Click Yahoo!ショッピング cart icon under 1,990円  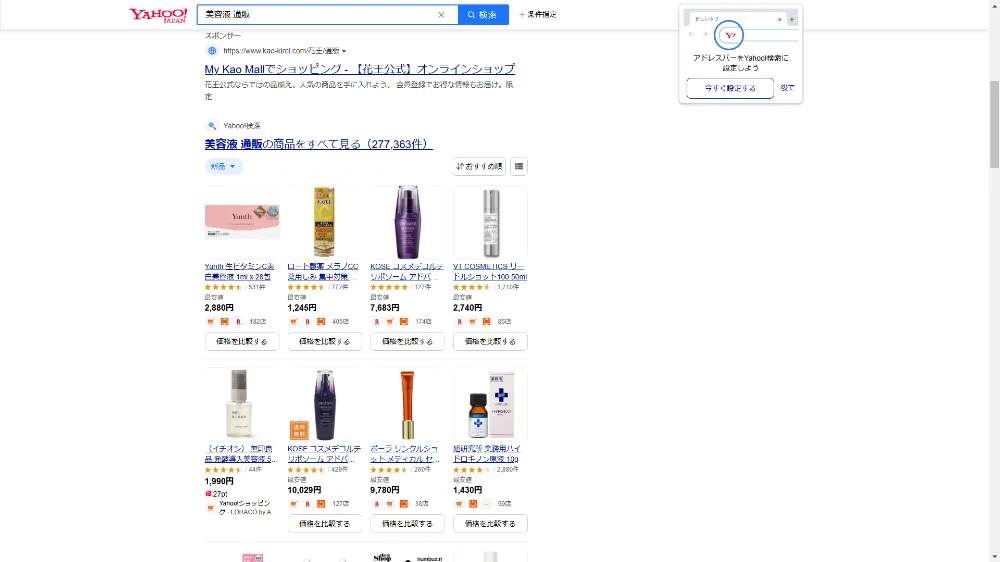click(x=210, y=508)
